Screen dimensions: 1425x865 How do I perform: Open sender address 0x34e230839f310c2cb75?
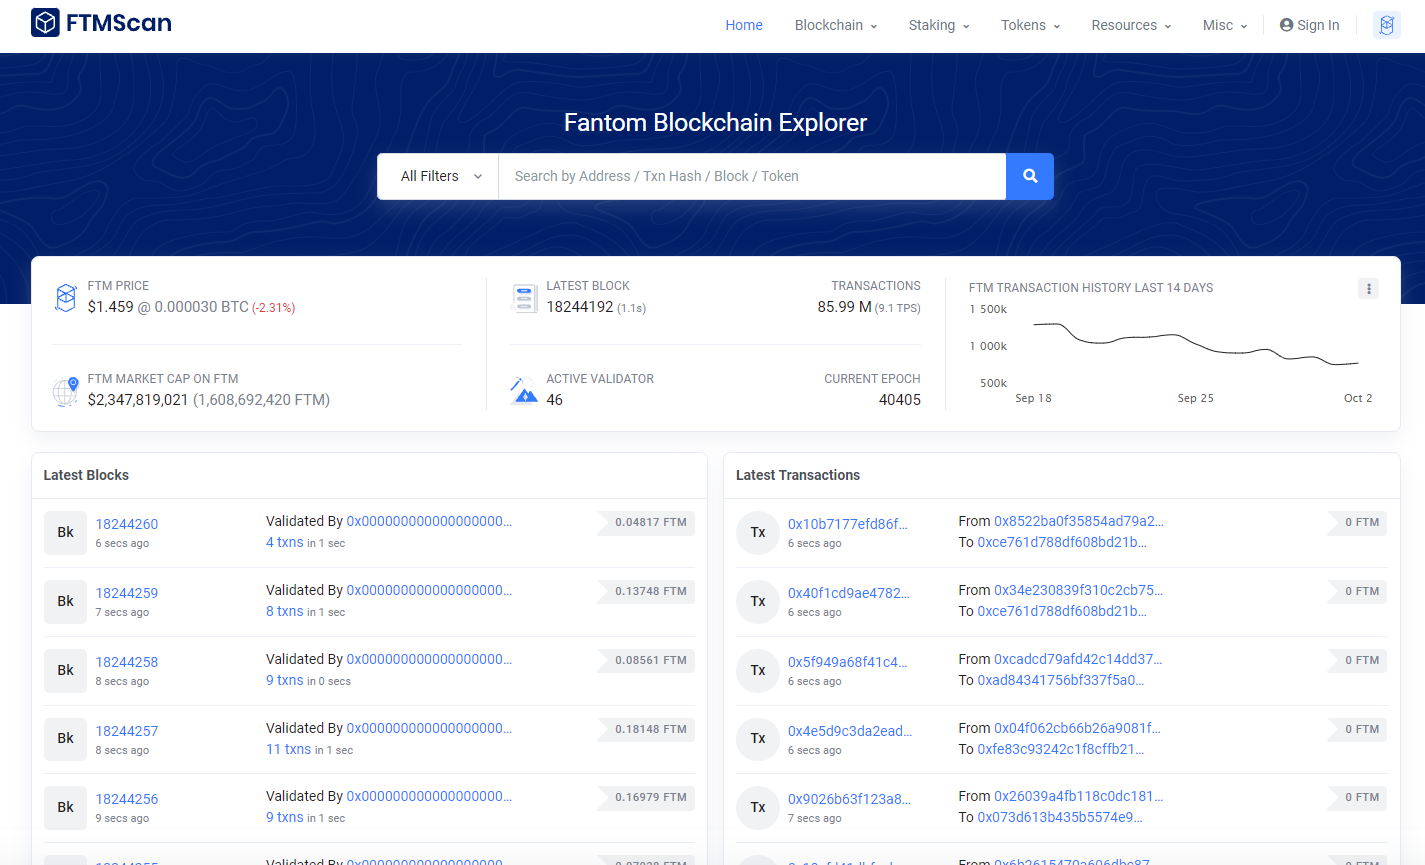click(1078, 590)
